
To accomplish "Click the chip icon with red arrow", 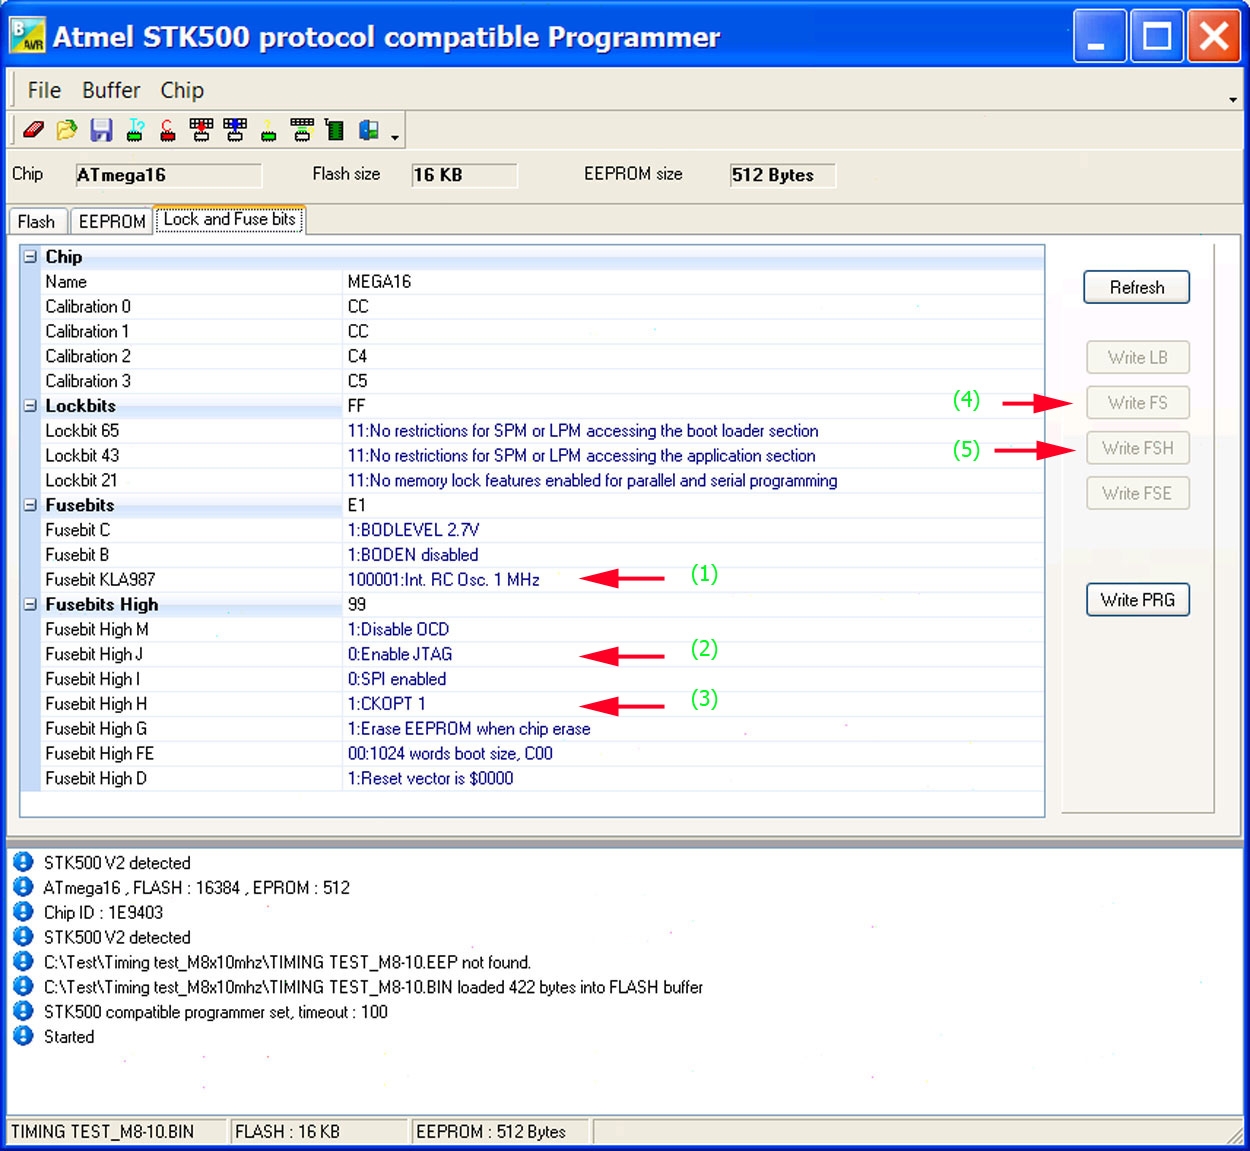I will (201, 130).
